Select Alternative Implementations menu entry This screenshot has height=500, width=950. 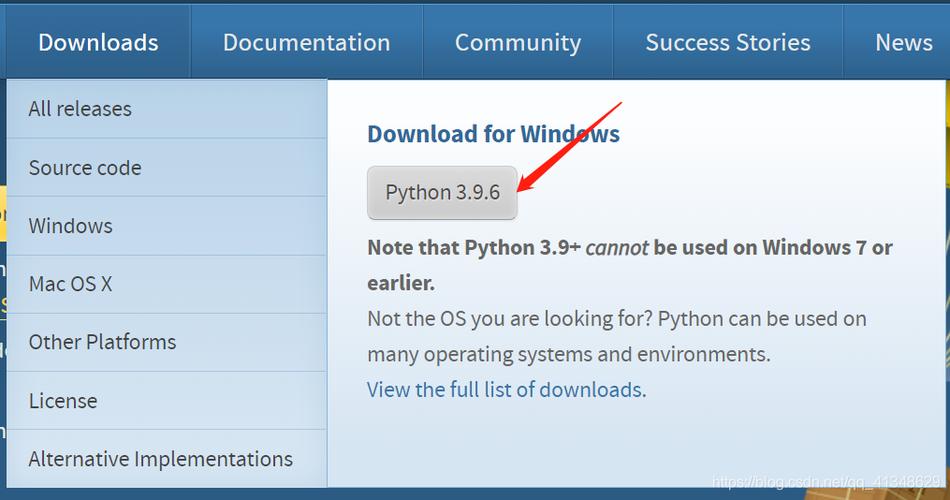click(167, 459)
